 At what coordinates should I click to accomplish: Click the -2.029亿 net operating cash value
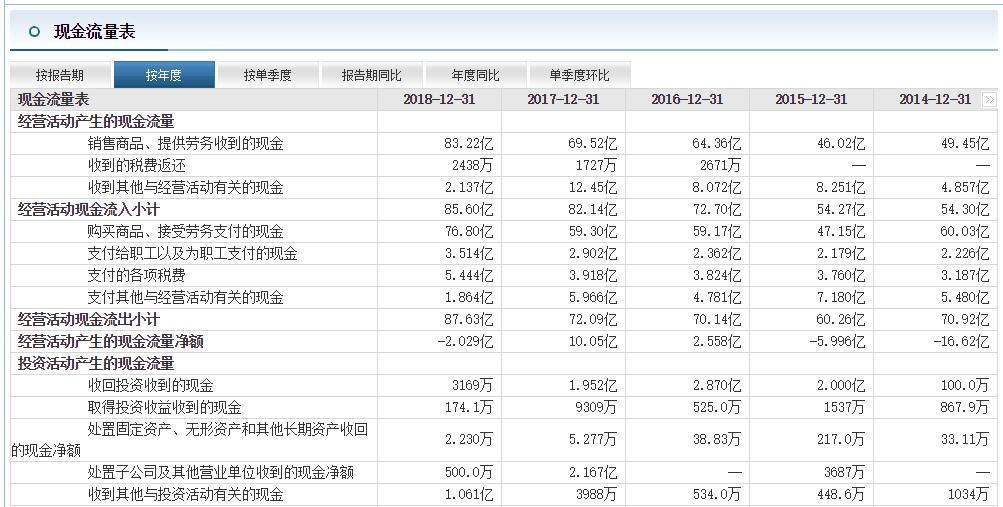coord(465,341)
